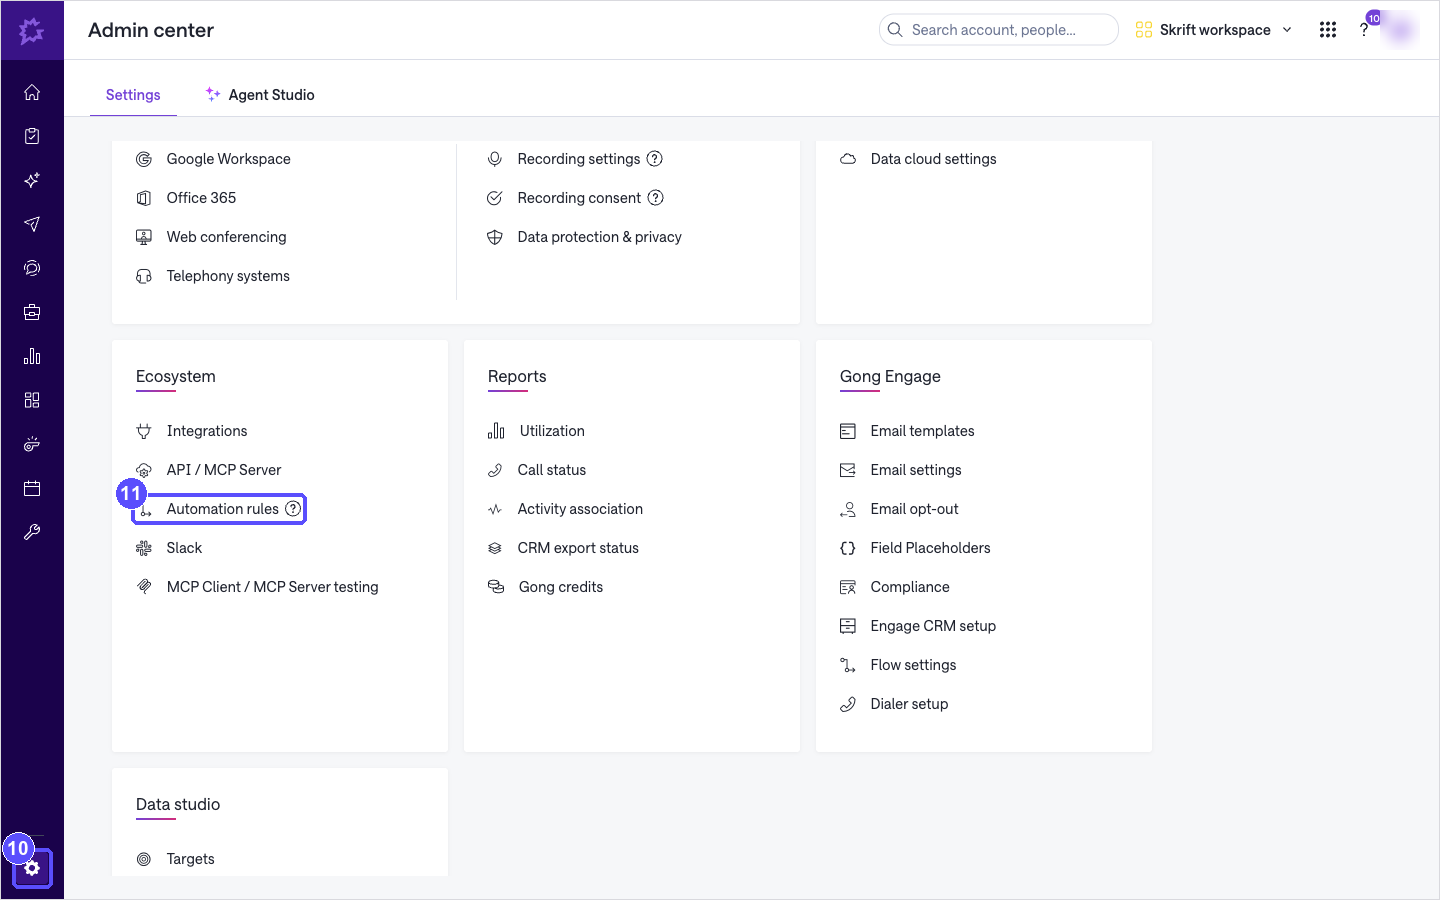1440x900 pixels.
Task: Show Recording settings help tooltip icon
Action: (655, 159)
